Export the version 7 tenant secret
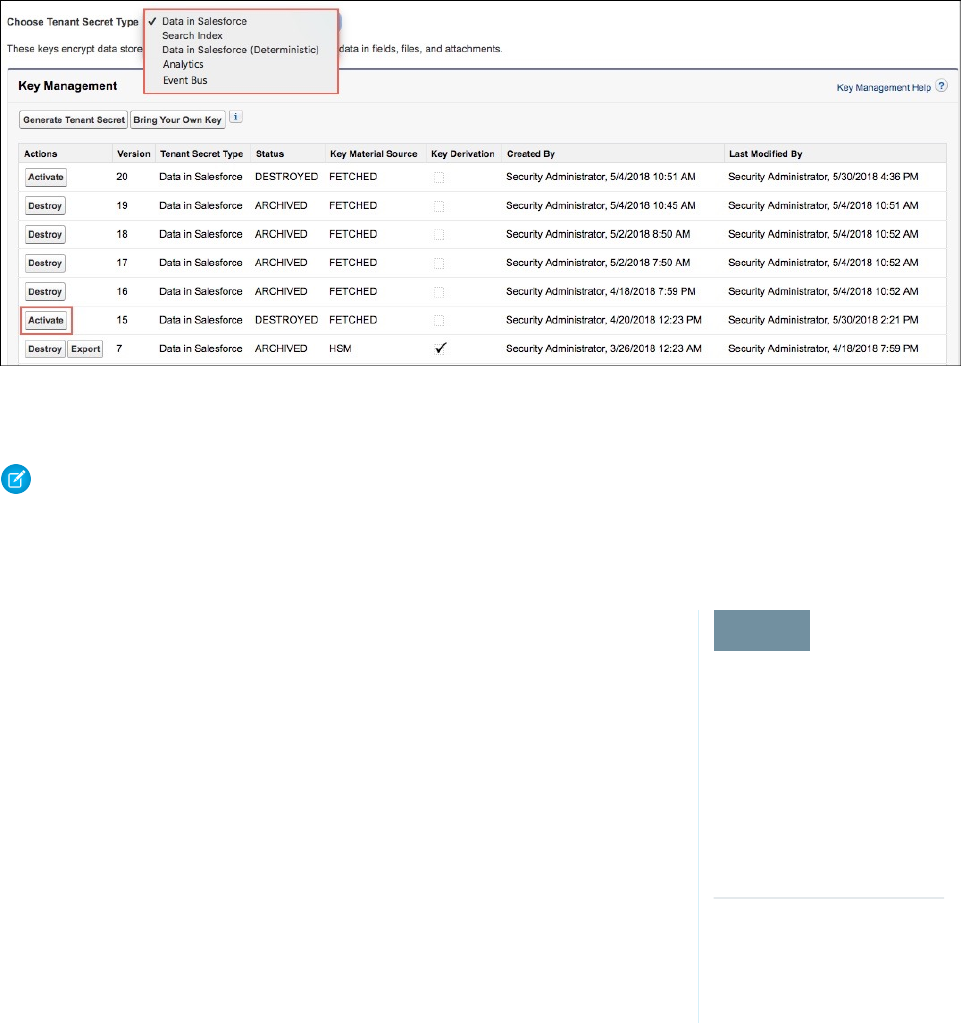Screen dimensions: 961x1023 click(85, 349)
